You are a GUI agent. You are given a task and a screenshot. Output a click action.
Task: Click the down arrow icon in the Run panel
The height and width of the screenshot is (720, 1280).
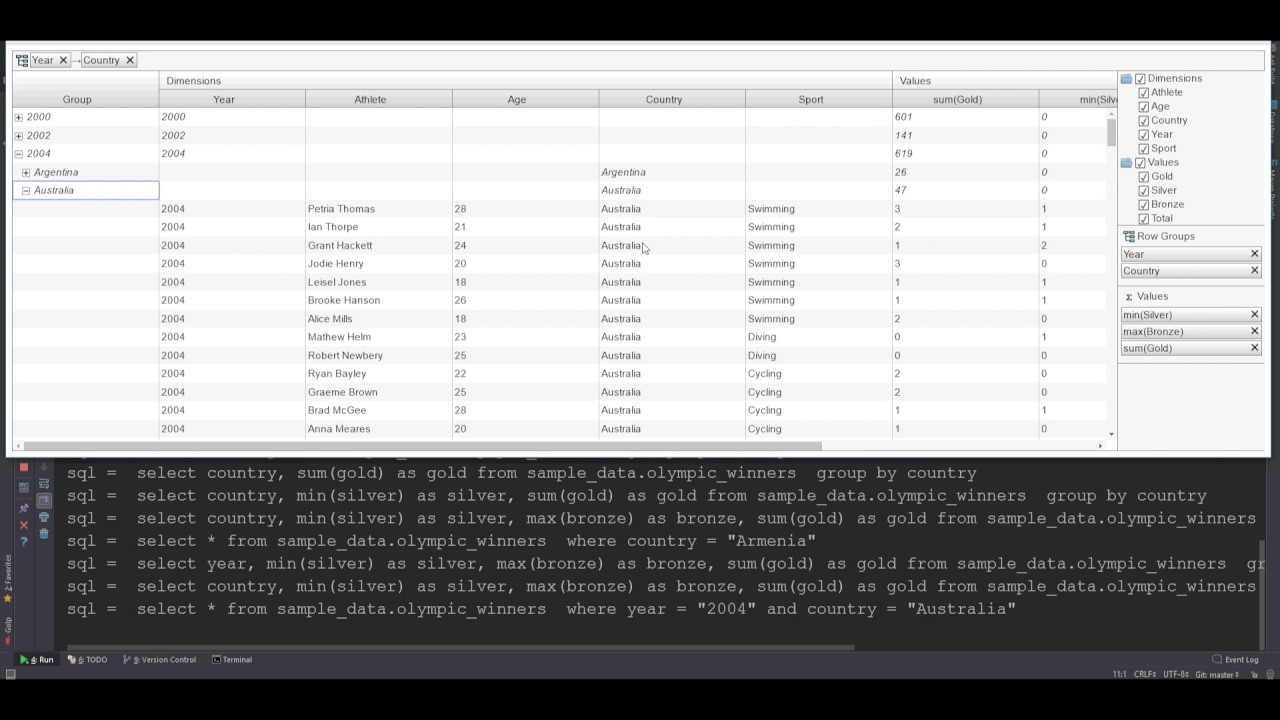pos(44,468)
